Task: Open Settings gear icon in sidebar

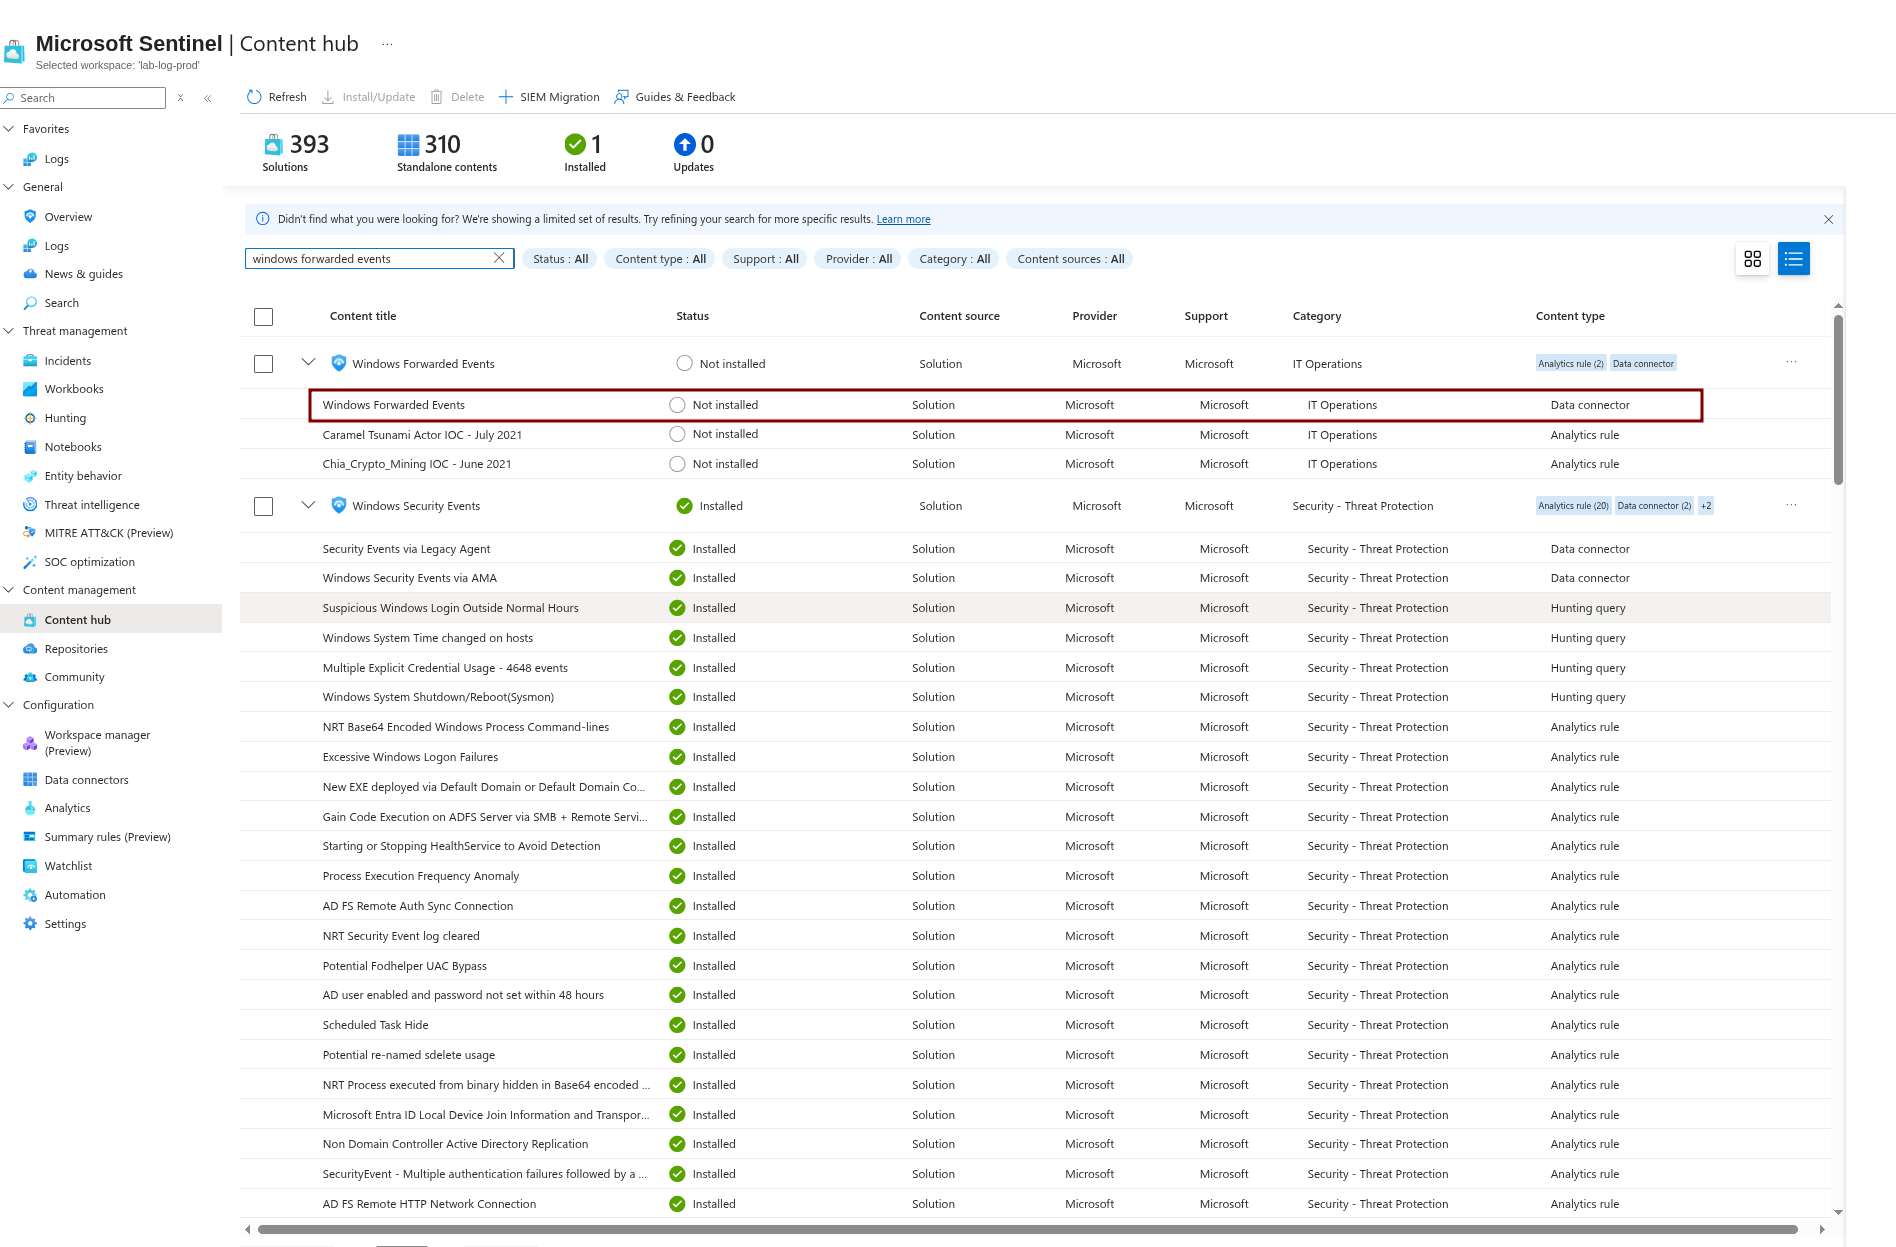Action: (x=30, y=924)
